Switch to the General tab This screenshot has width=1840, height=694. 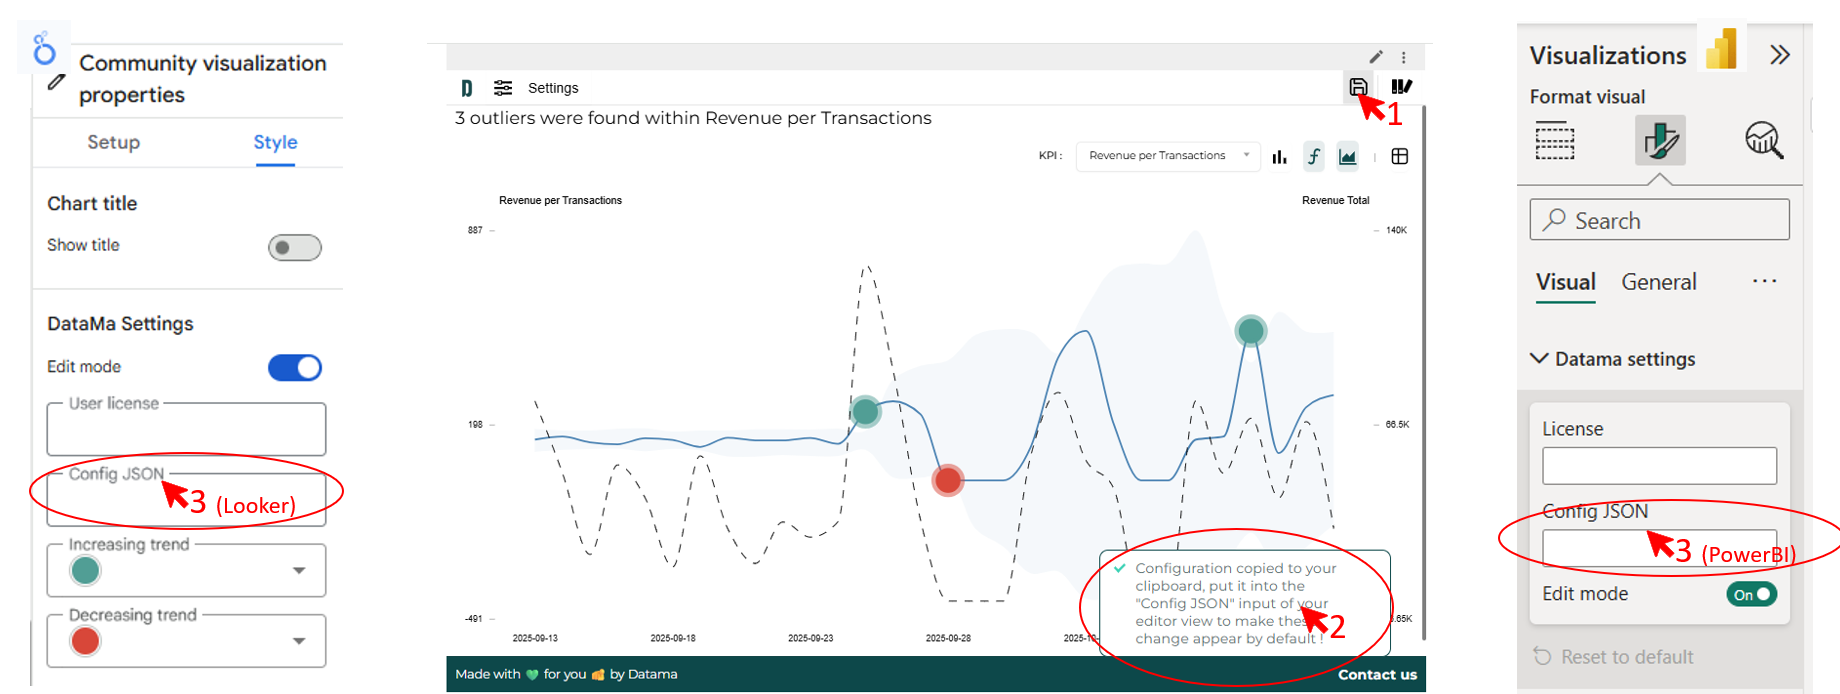click(x=1659, y=282)
